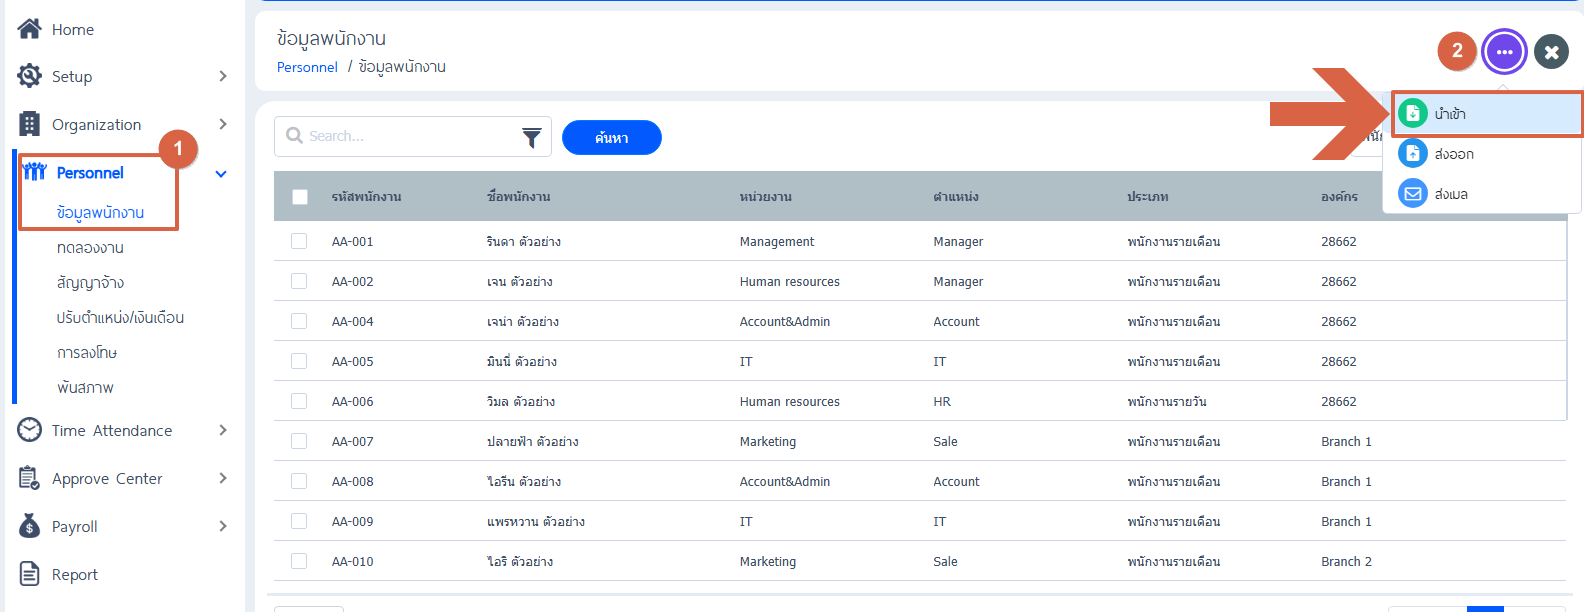The image size is (1584, 612).
Task: Close the page with the X button
Action: [1552, 52]
